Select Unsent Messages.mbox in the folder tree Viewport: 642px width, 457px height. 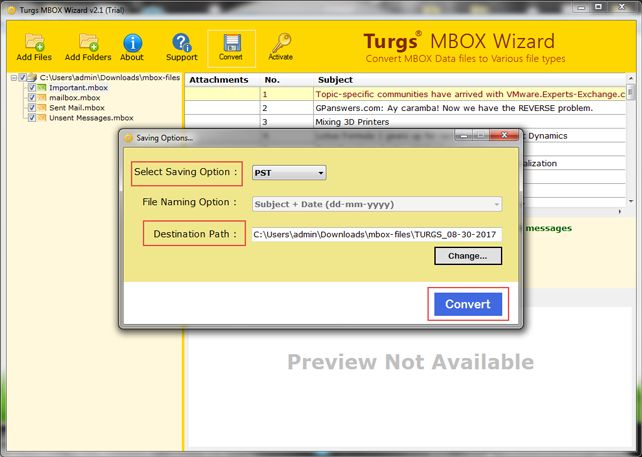coord(91,118)
